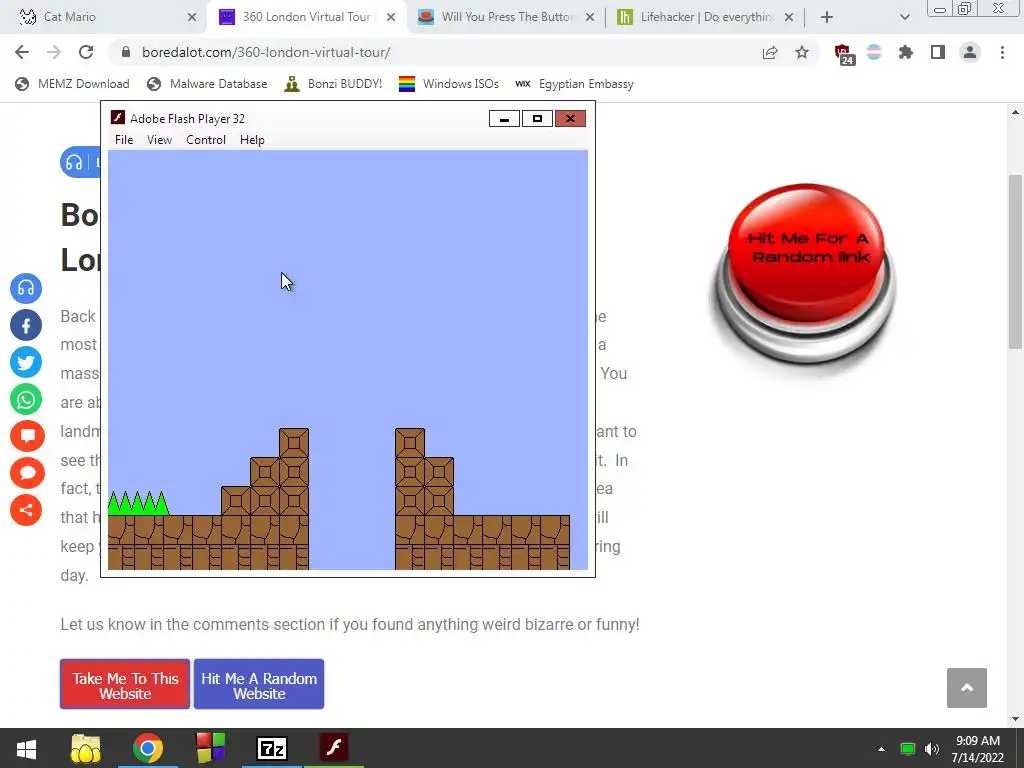Viewport: 1024px width, 768px height.
Task: Show hidden system tray icons
Action: (x=881, y=749)
